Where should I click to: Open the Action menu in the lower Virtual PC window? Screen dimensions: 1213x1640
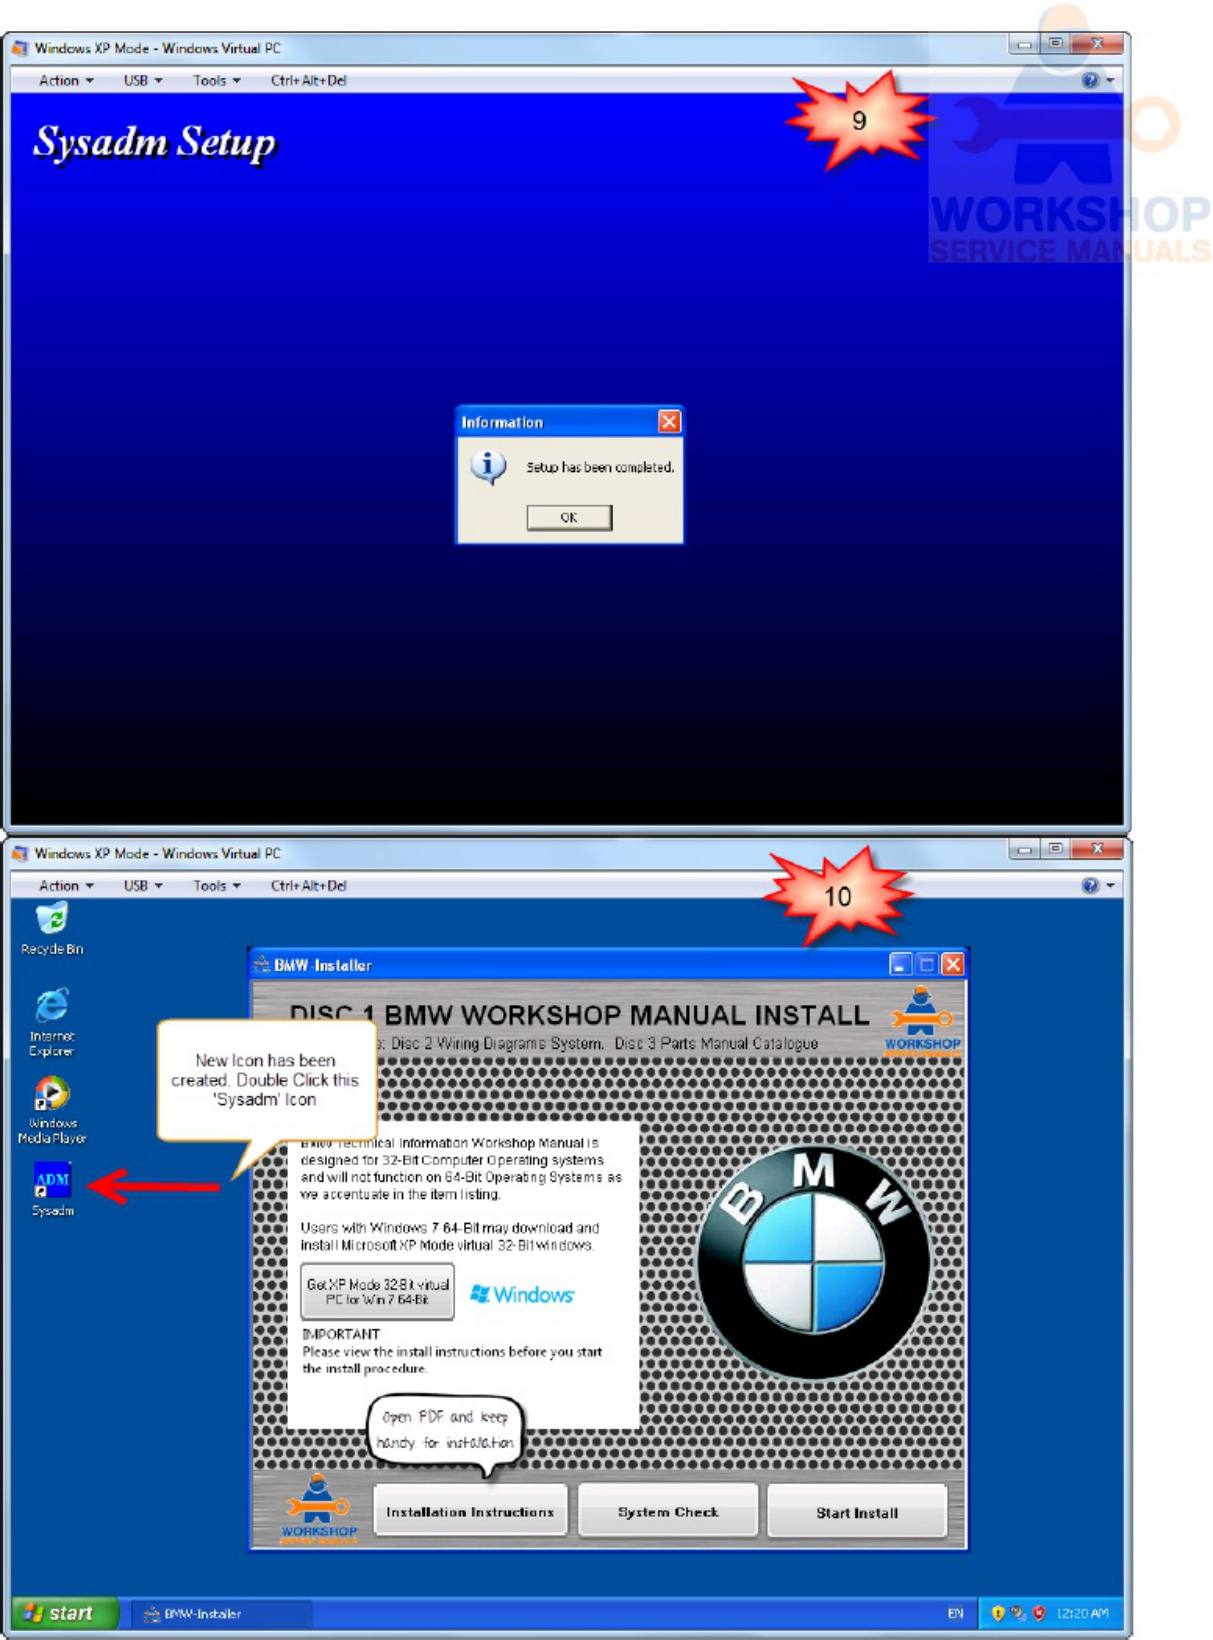tap(65, 885)
